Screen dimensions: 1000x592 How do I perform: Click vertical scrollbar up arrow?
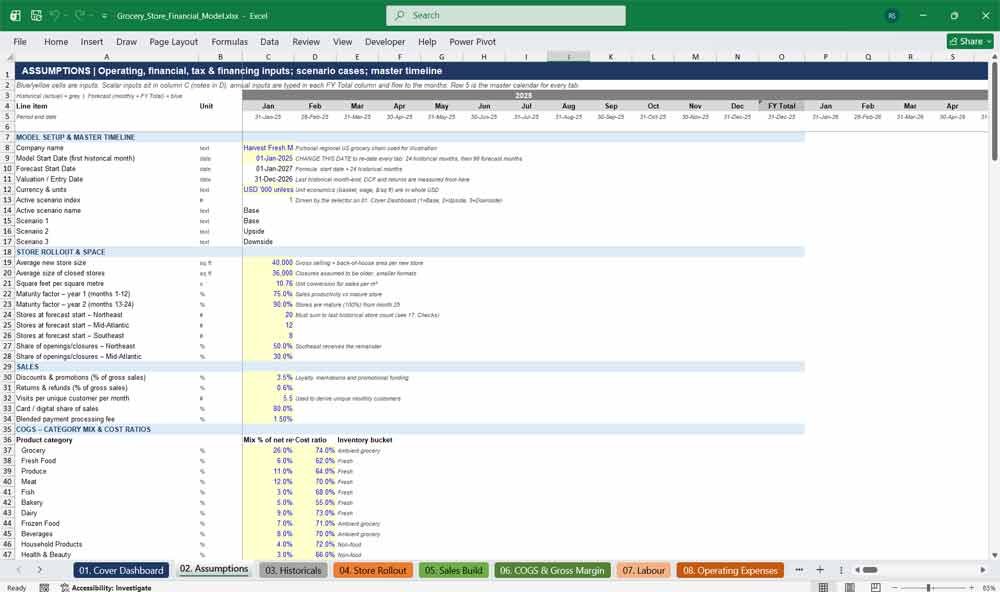(x=994, y=57)
